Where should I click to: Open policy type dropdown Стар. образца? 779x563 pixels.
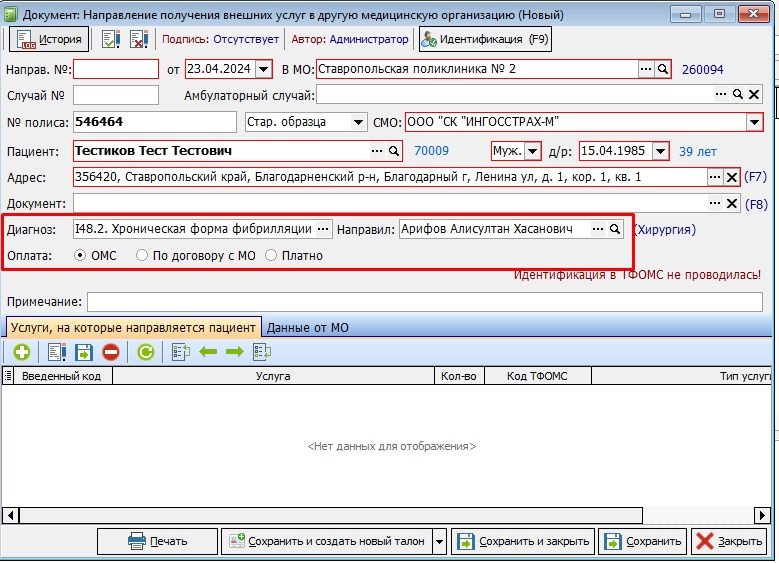click(358, 122)
